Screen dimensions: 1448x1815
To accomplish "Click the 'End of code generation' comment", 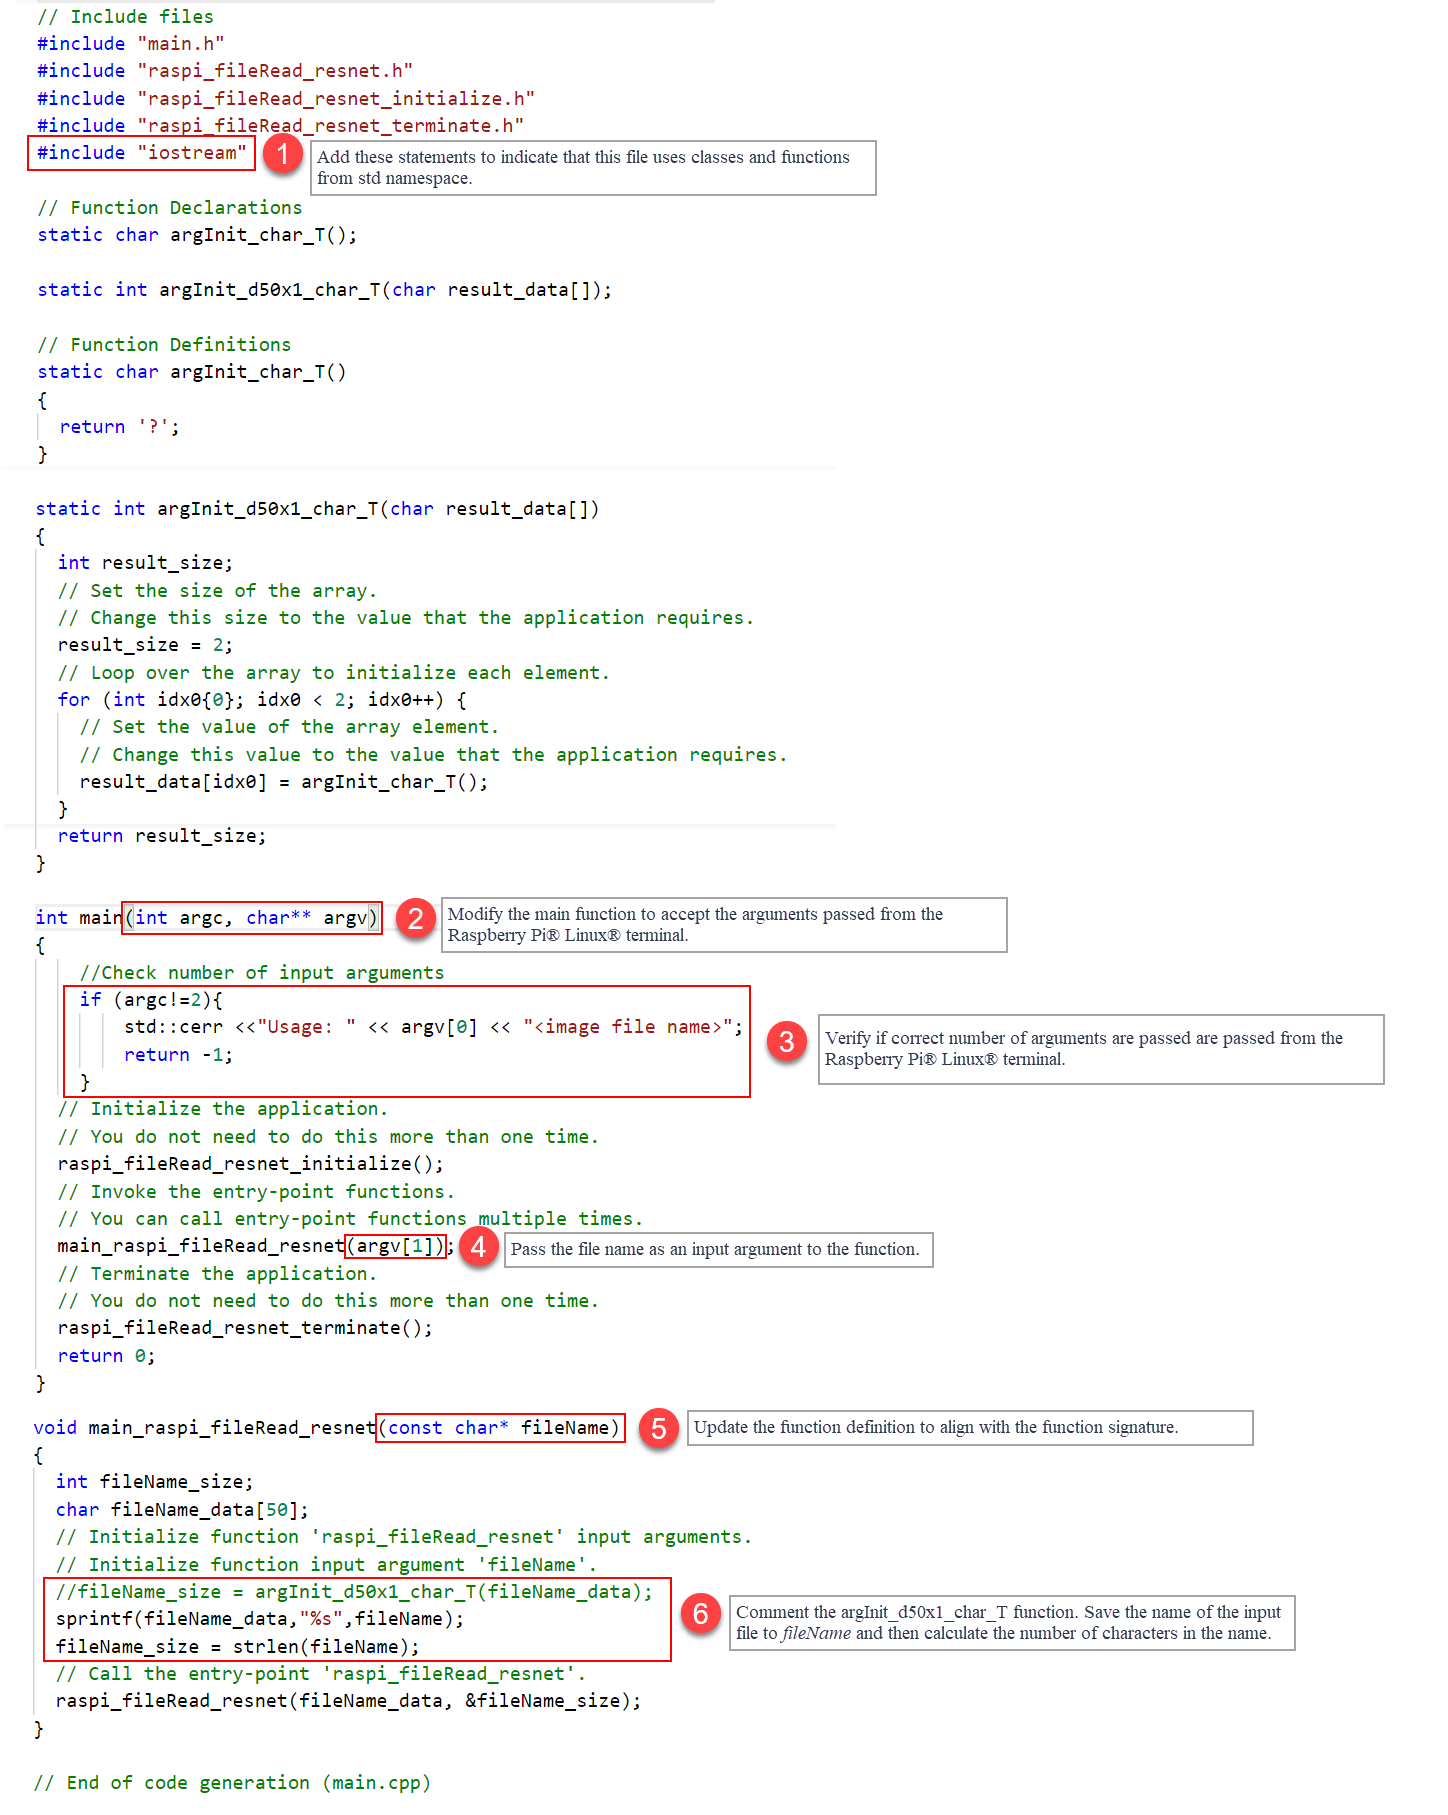I will pos(232,1783).
